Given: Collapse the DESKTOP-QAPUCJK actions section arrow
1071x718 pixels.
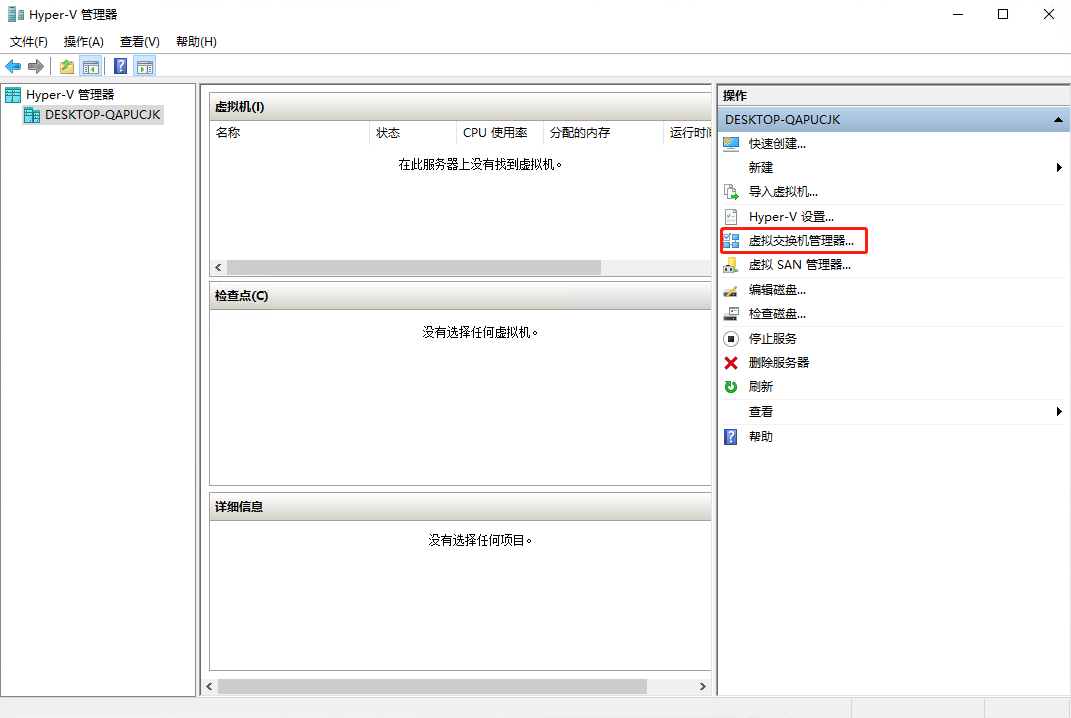Looking at the screenshot, I should click(1058, 120).
